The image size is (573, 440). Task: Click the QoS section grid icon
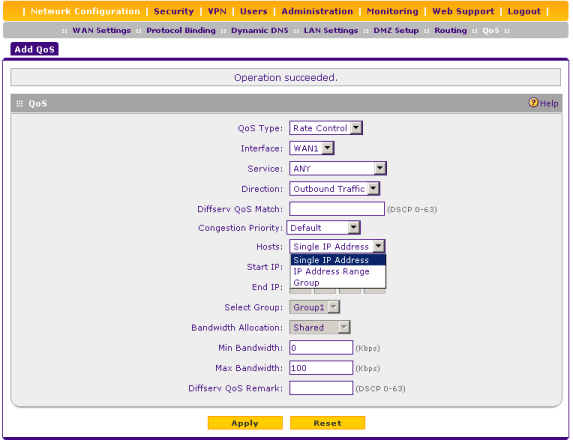tap(20, 104)
